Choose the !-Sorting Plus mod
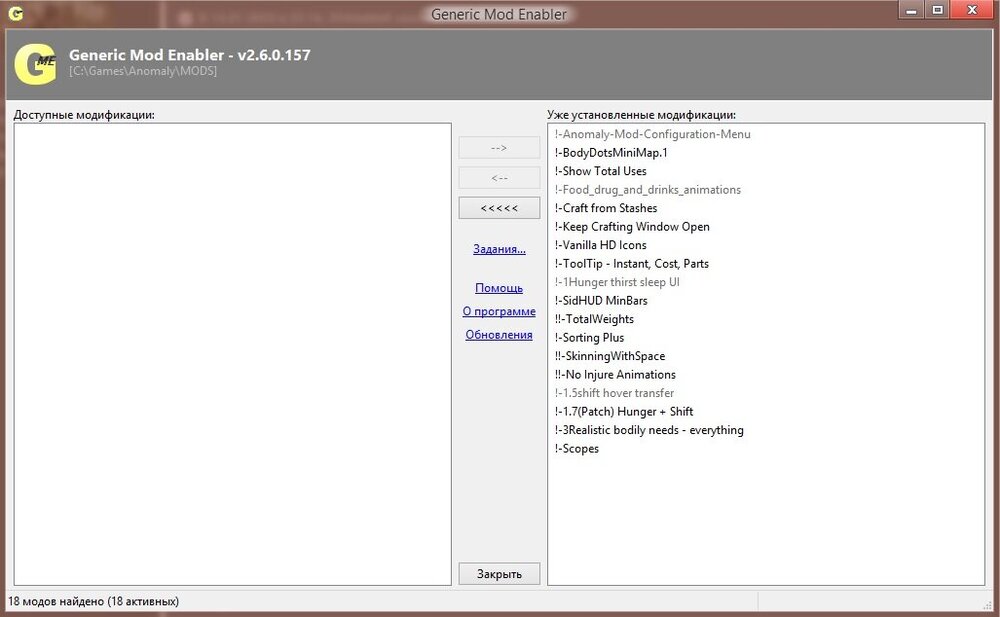This screenshot has height=617, width=1000. [x=589, y=338]
